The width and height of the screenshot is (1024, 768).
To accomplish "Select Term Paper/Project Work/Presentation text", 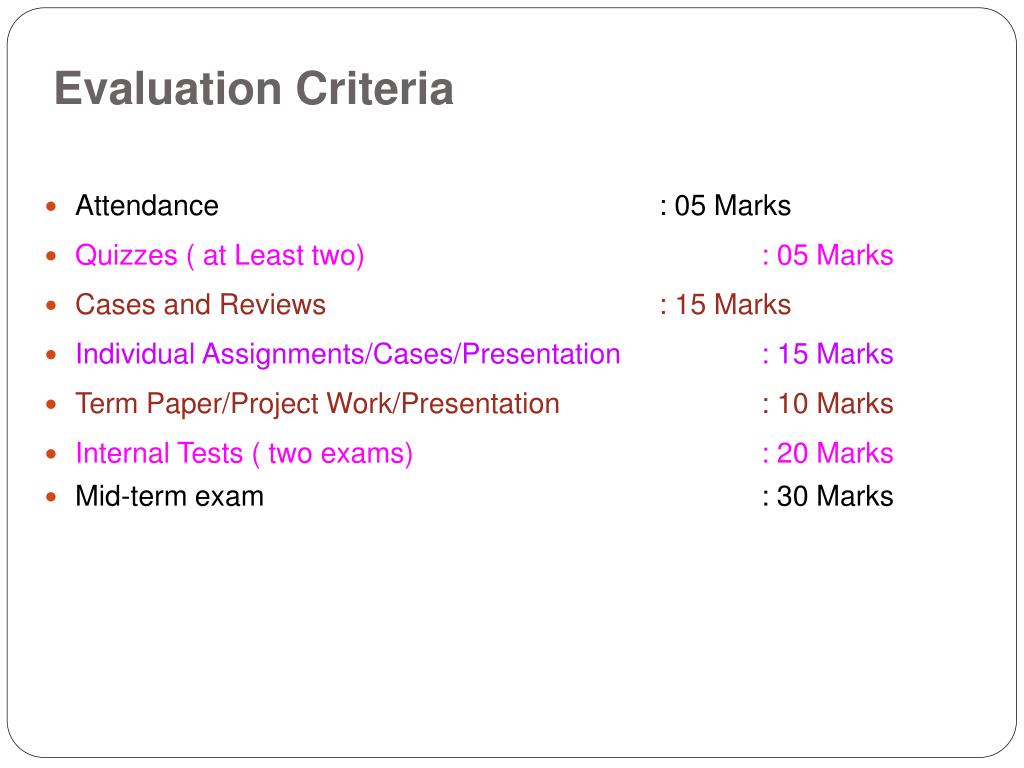I will pos(317,404).
